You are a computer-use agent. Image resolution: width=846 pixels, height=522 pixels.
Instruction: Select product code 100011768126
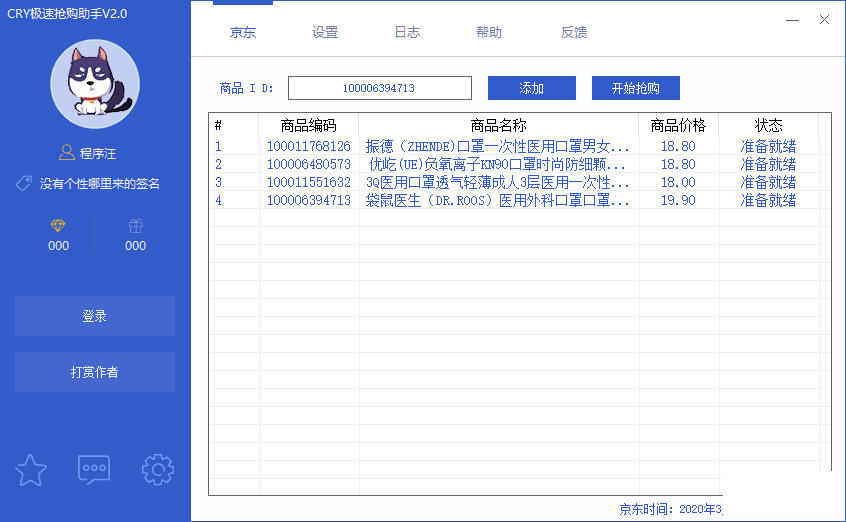coord(309,146)
